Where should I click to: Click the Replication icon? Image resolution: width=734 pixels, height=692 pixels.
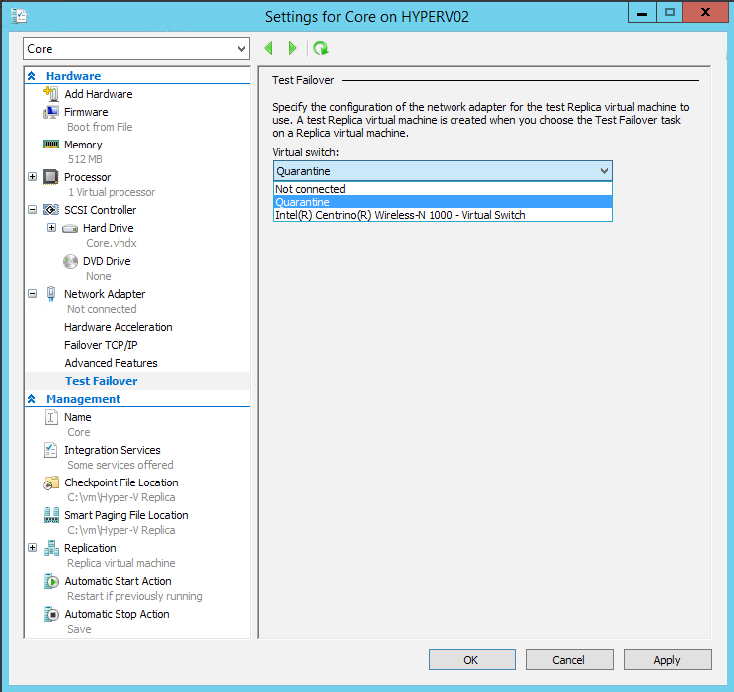(x=51, y=548)
